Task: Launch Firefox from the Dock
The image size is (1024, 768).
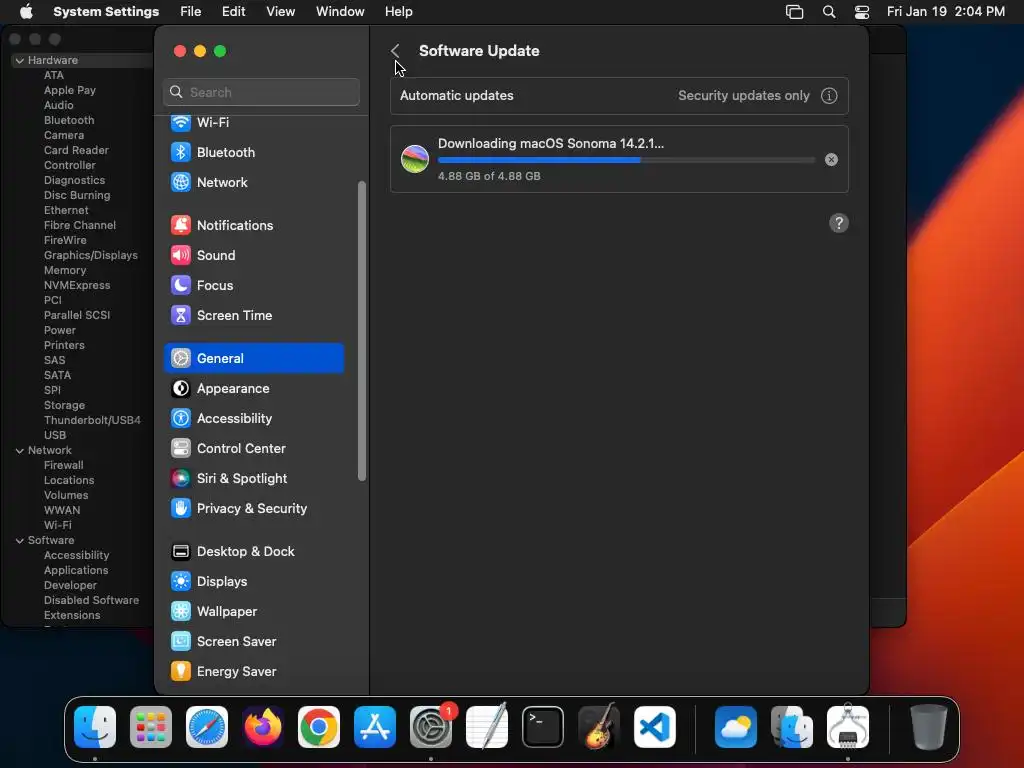Action: click(263, 727)
